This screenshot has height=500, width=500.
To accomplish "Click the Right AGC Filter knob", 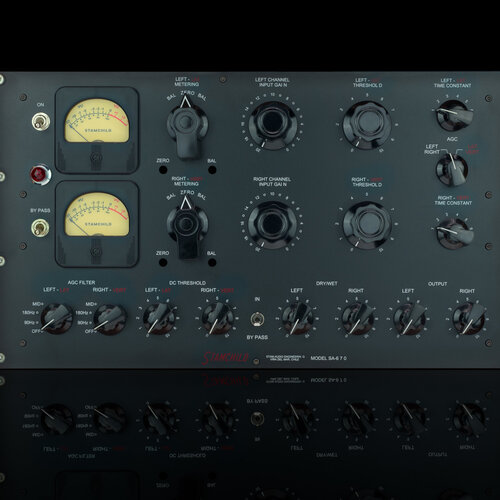I will click(110, 318).
